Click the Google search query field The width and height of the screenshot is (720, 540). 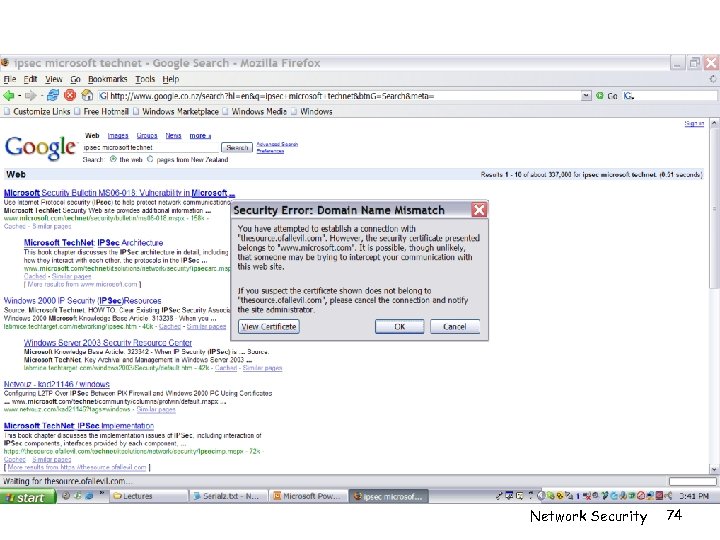pyautogui.click(x=151, y=147)
